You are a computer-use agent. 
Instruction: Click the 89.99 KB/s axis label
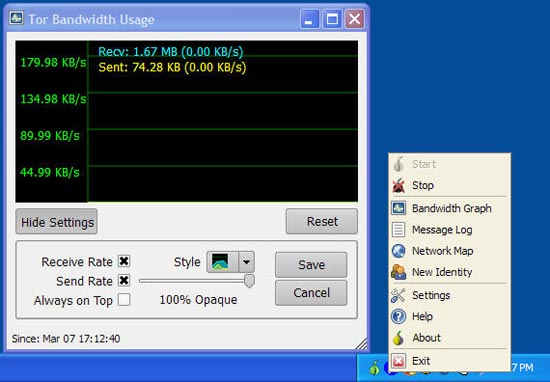click(x=50, y=136)
